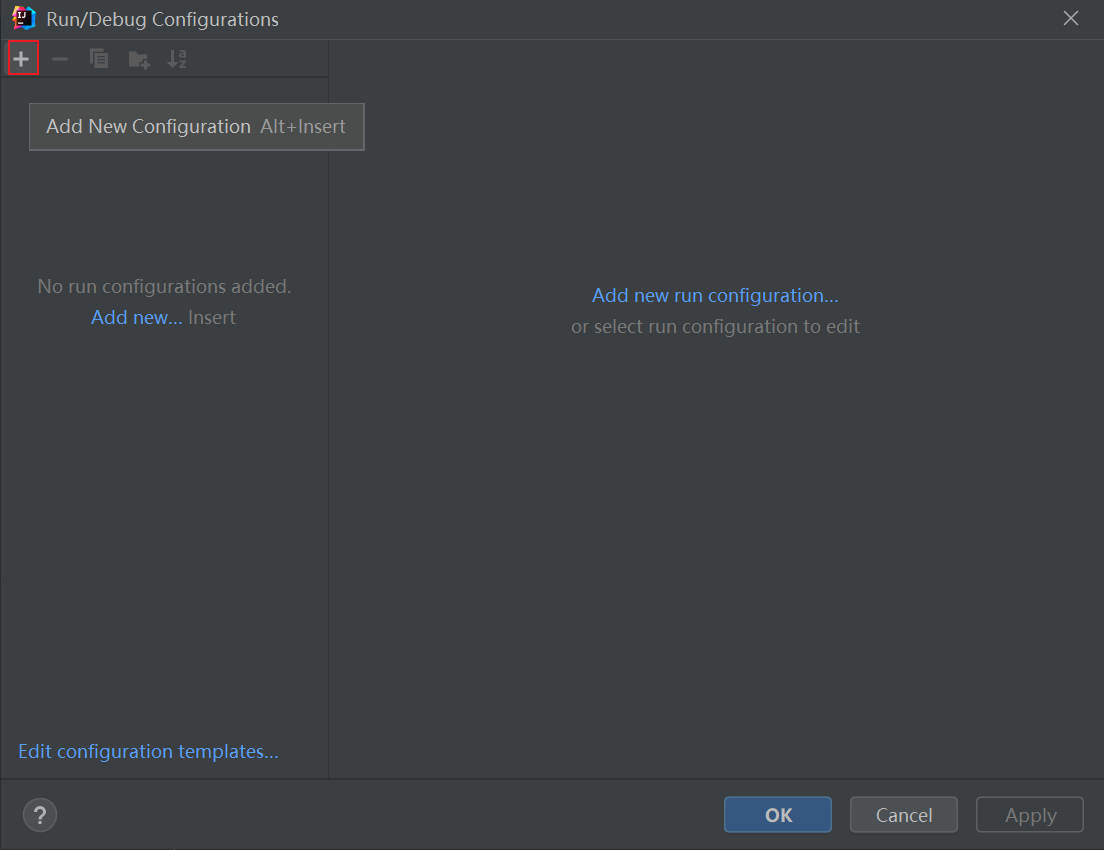Click the 'No run configurations added.' text
1104x850 pixels.
tap(164, 287)
